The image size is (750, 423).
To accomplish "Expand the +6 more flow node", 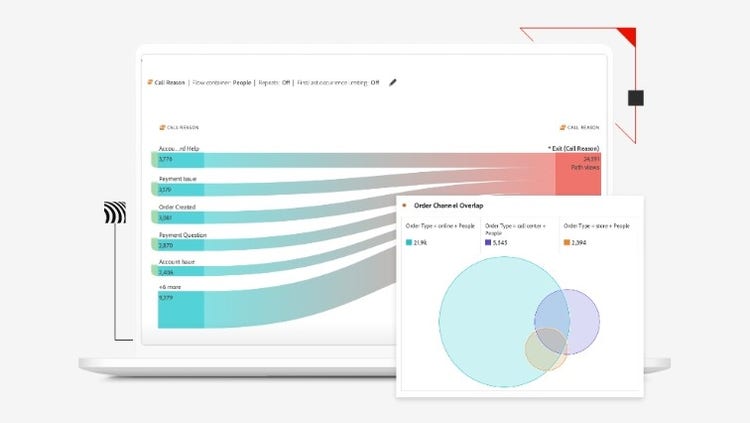I will point(180,308).
